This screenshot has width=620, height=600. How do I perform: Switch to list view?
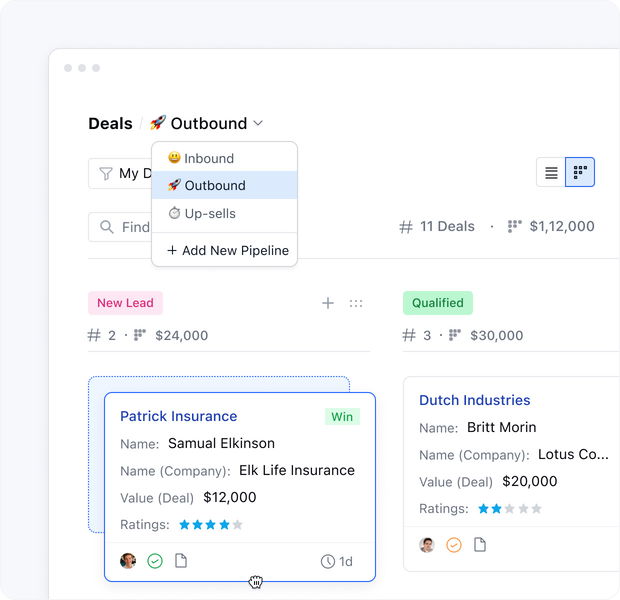point(551,172)
